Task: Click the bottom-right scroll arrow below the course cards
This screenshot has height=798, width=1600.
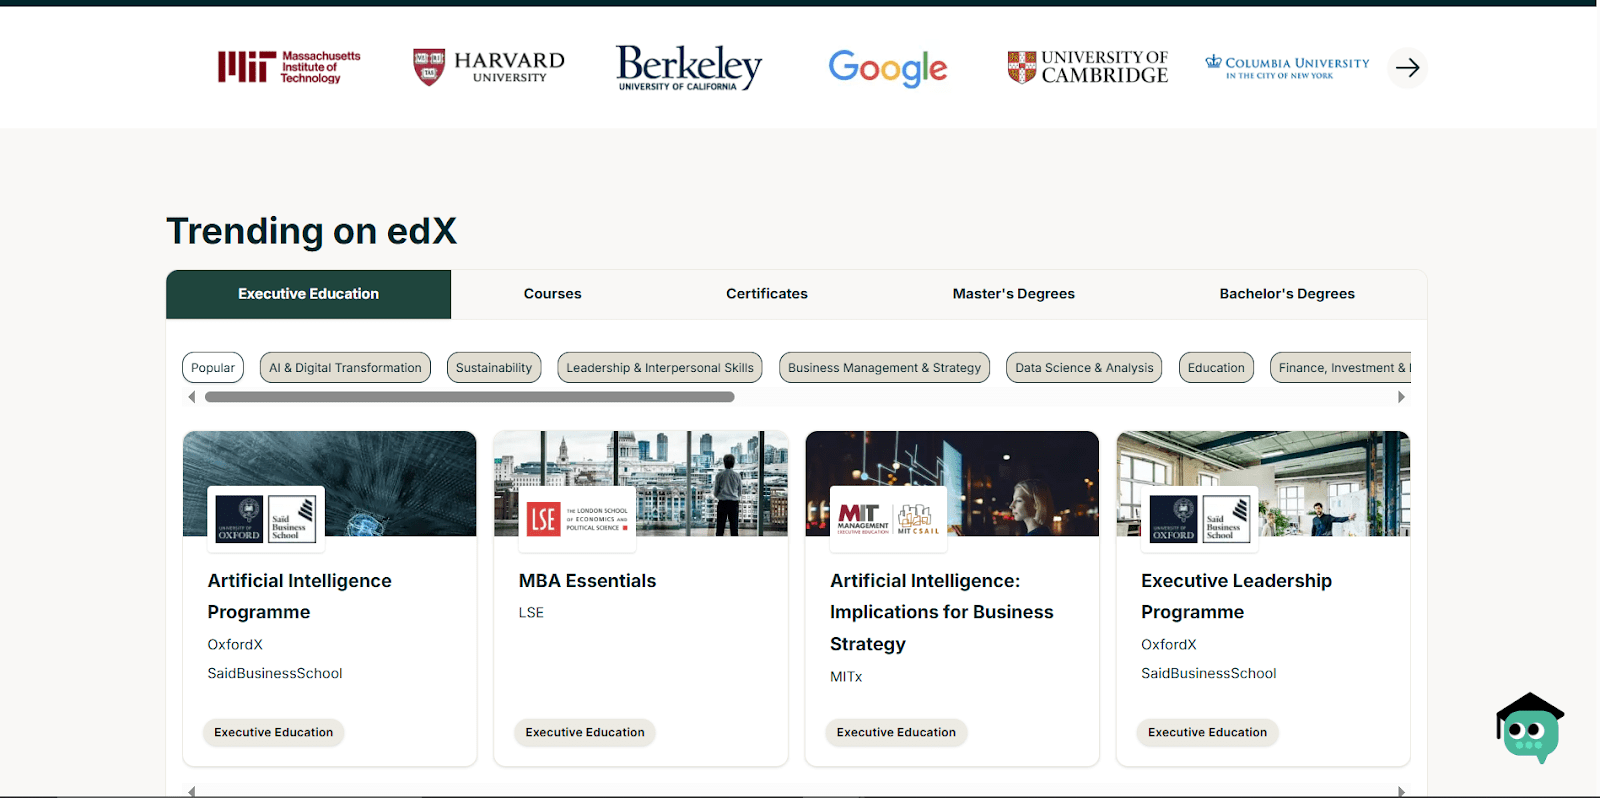Action: tap(1401, 792)
